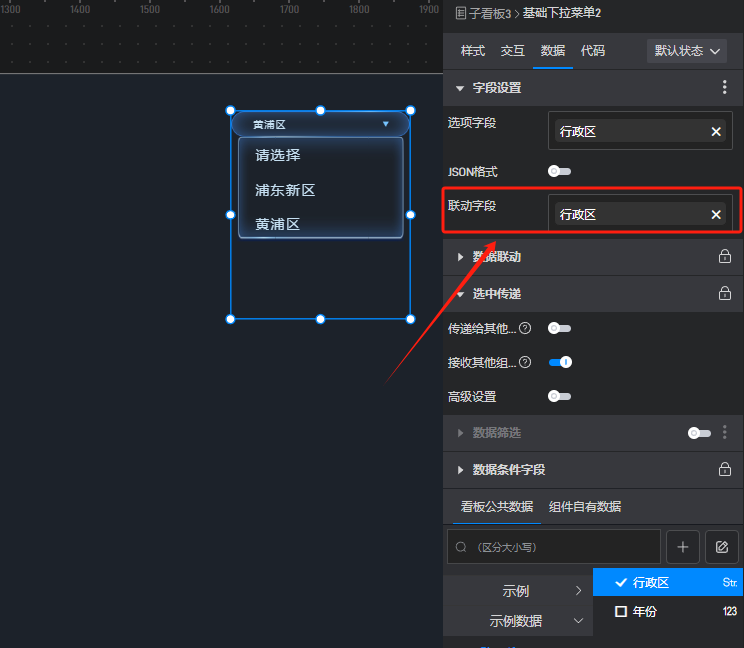Toggle the 传递给其他 switch

coord(559,328)
